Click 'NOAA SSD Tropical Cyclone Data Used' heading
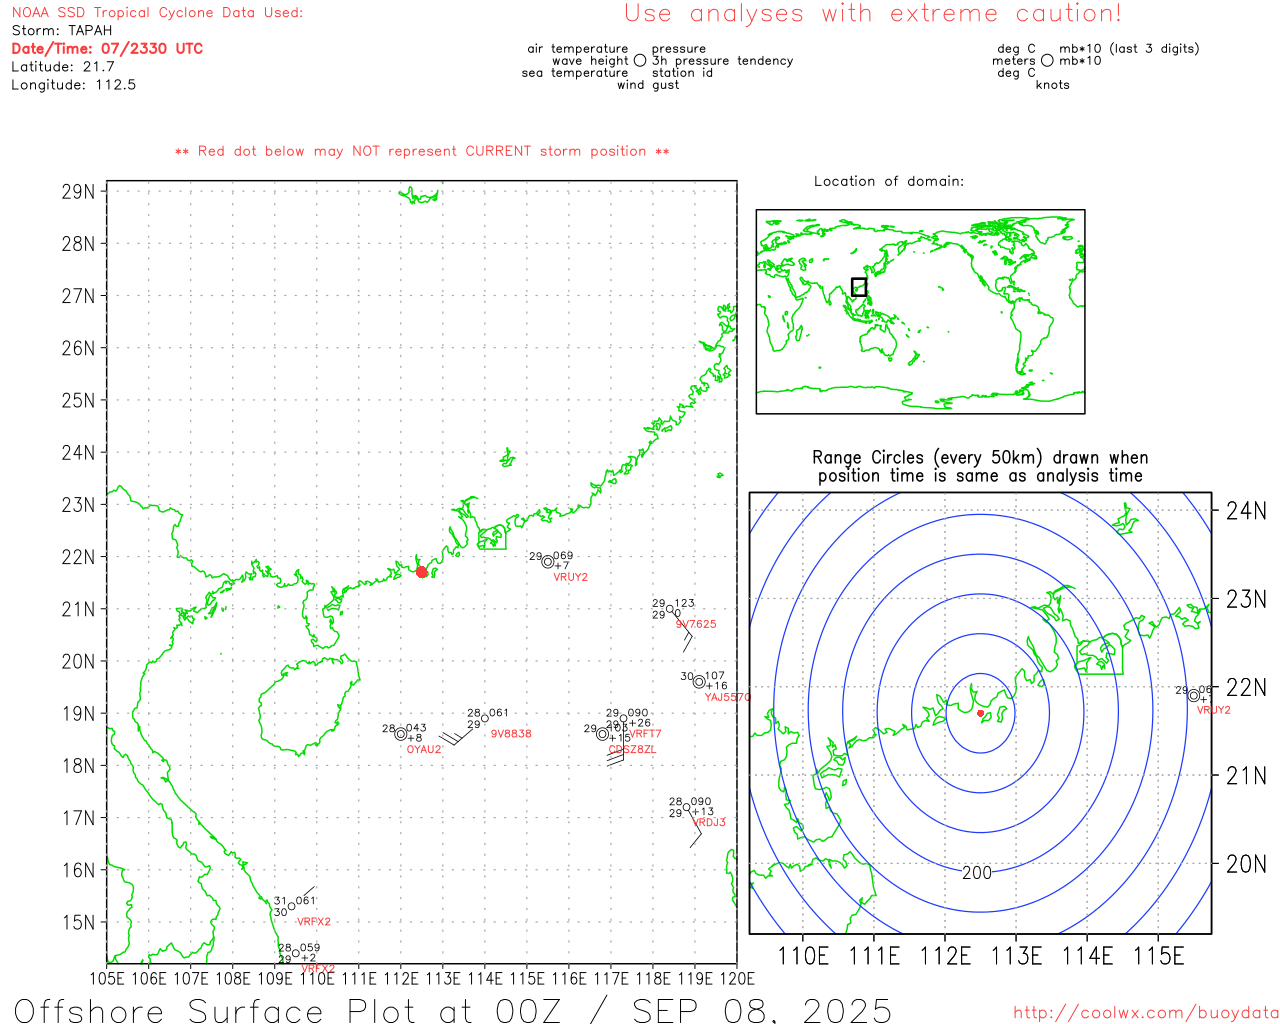The height and width of the screenshot is (1024, 1280). click(x=157, y=13)
